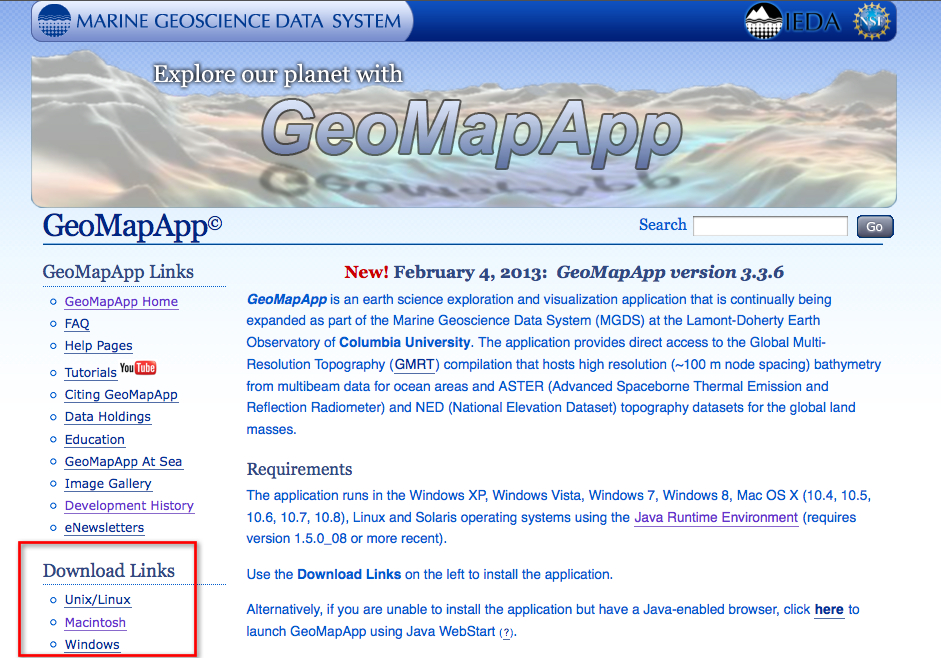Viewport: 941px width, 658px height.
Task: Open the Education link
Action: click(x=94, y=439)
